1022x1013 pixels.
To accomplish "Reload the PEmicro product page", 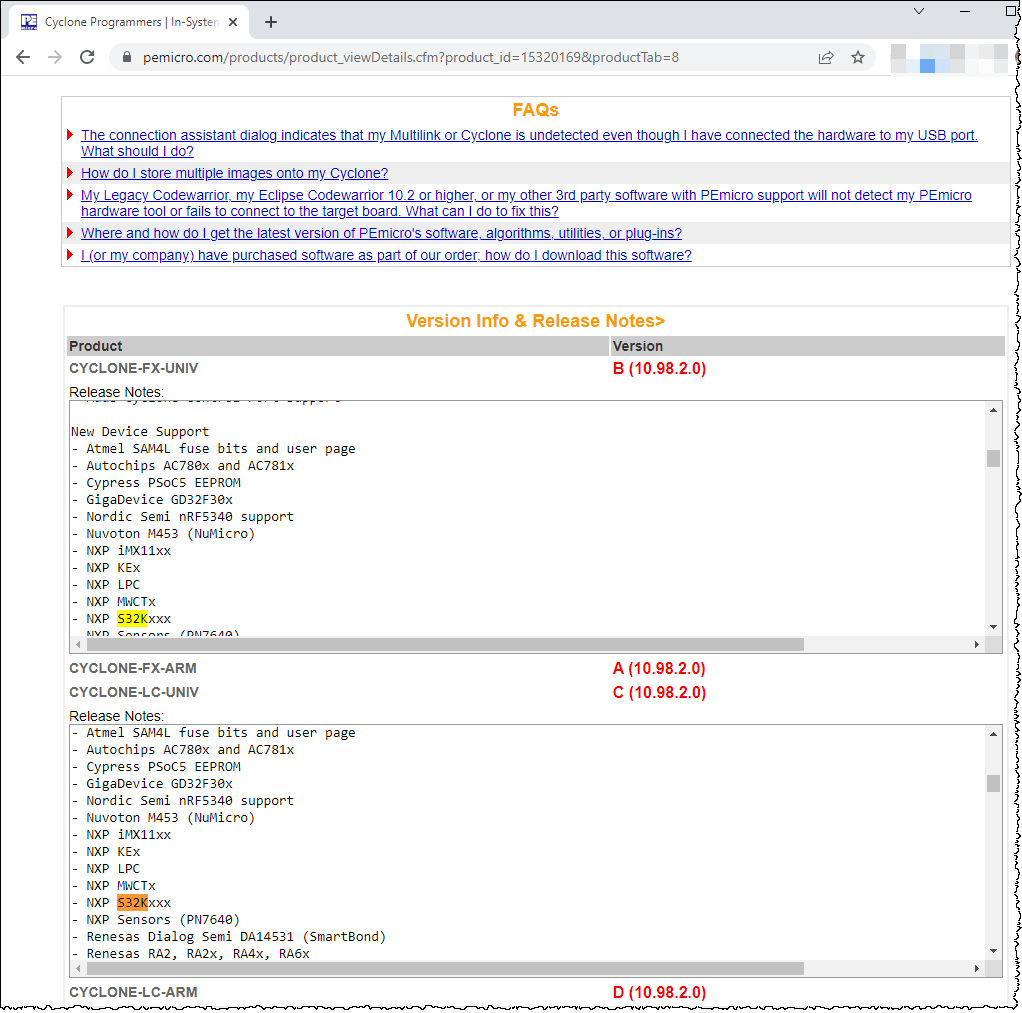I will tap(87, 57).
